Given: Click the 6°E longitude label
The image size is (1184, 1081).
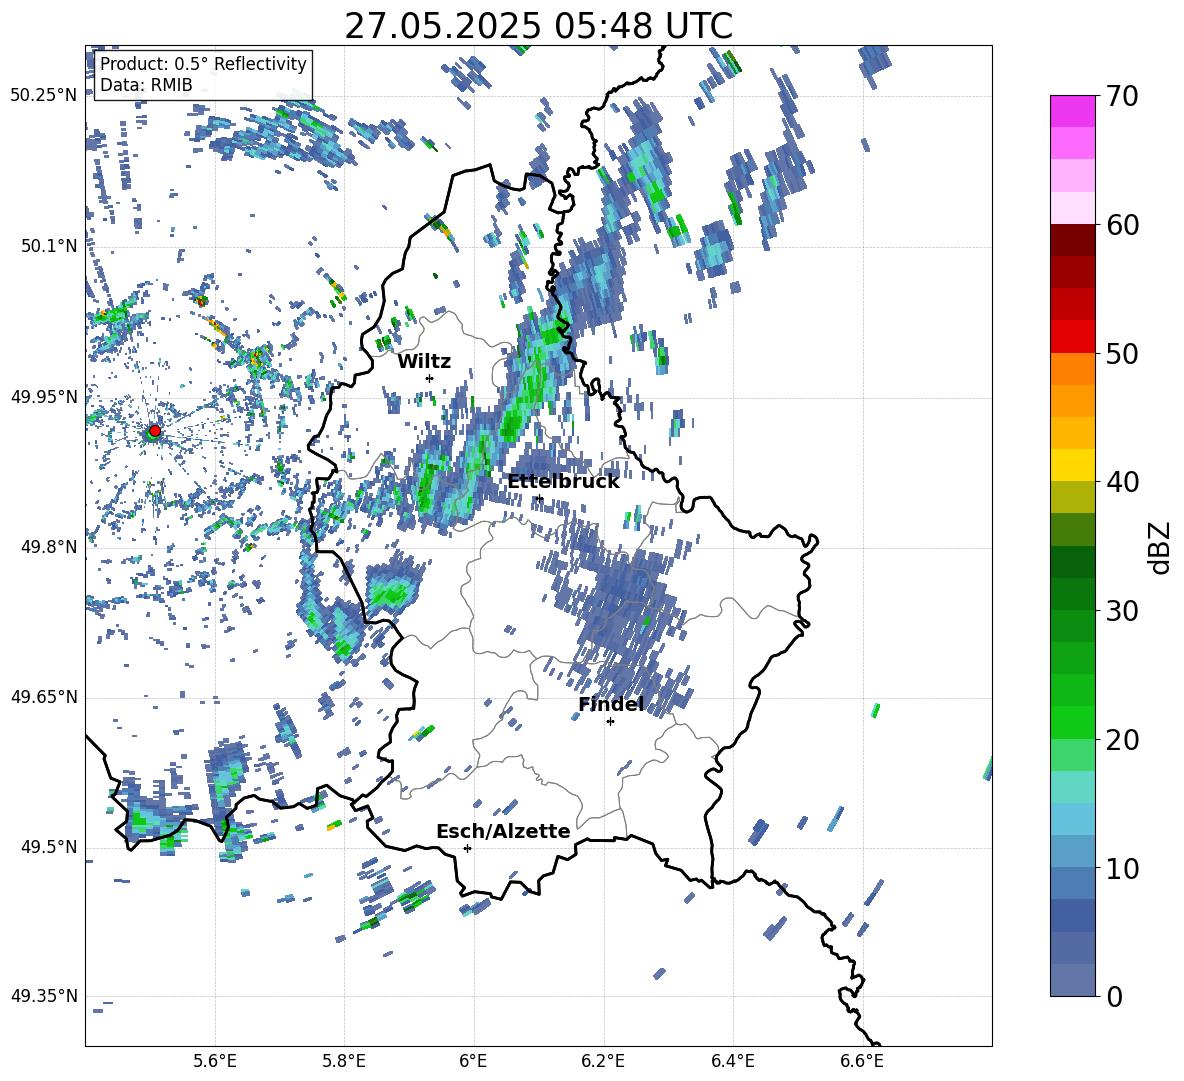Looking at the screenshot, I should [x=473, y=1061].
